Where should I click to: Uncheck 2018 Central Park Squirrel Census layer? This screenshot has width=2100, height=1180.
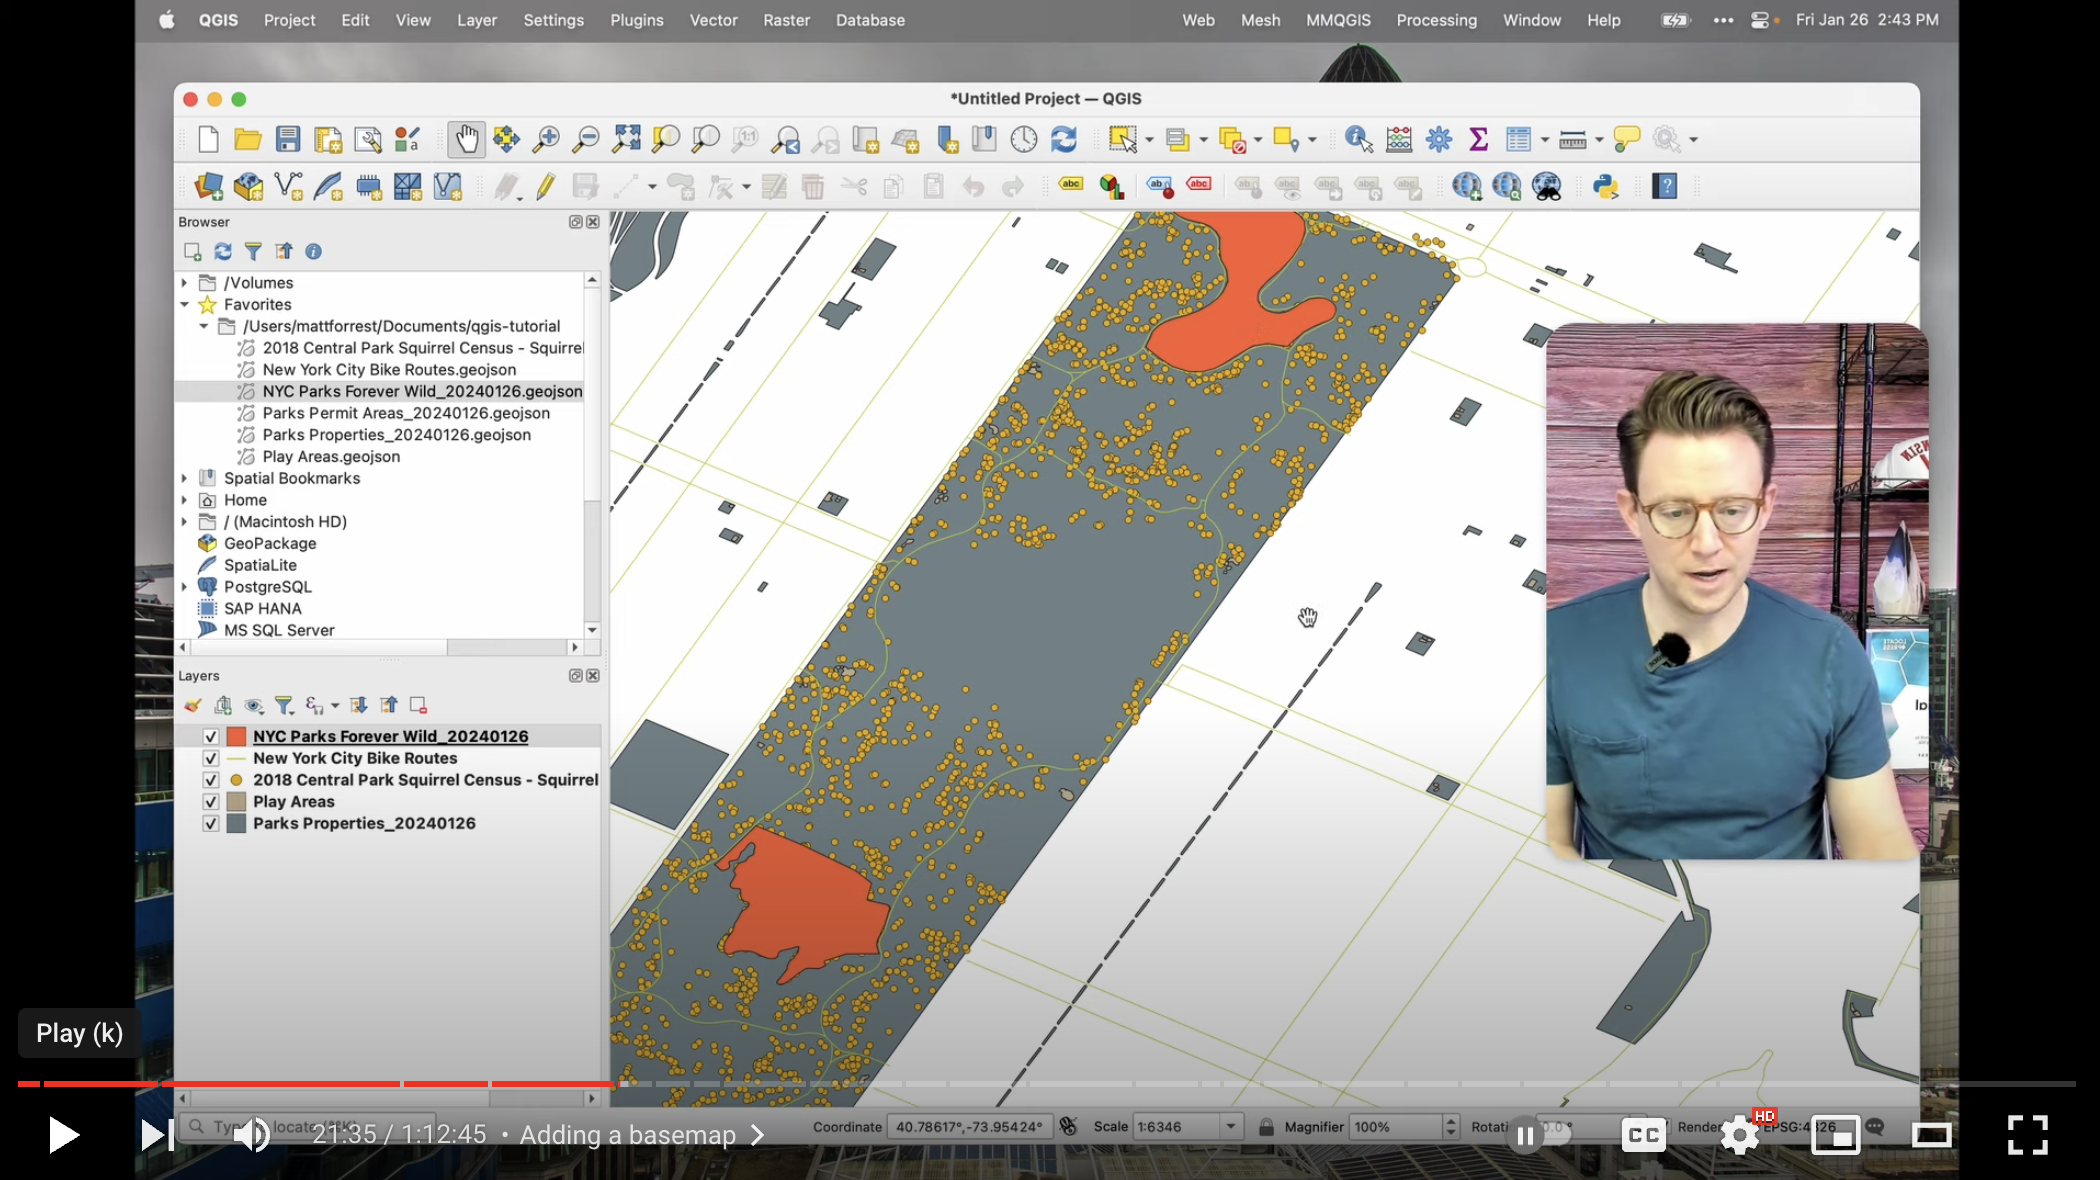(x=211, y=780)
